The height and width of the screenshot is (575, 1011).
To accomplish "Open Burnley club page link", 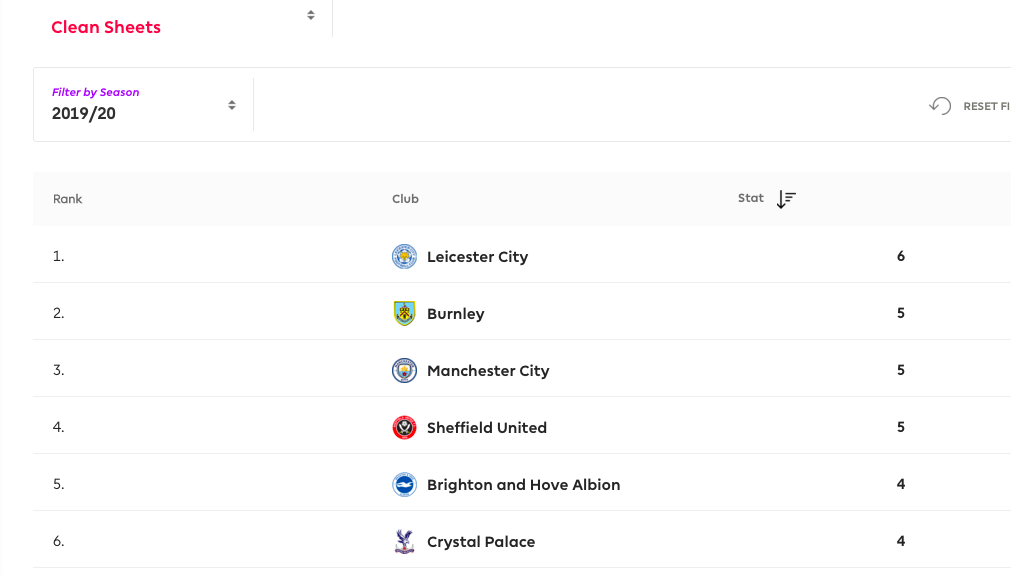I will (455, 314).
